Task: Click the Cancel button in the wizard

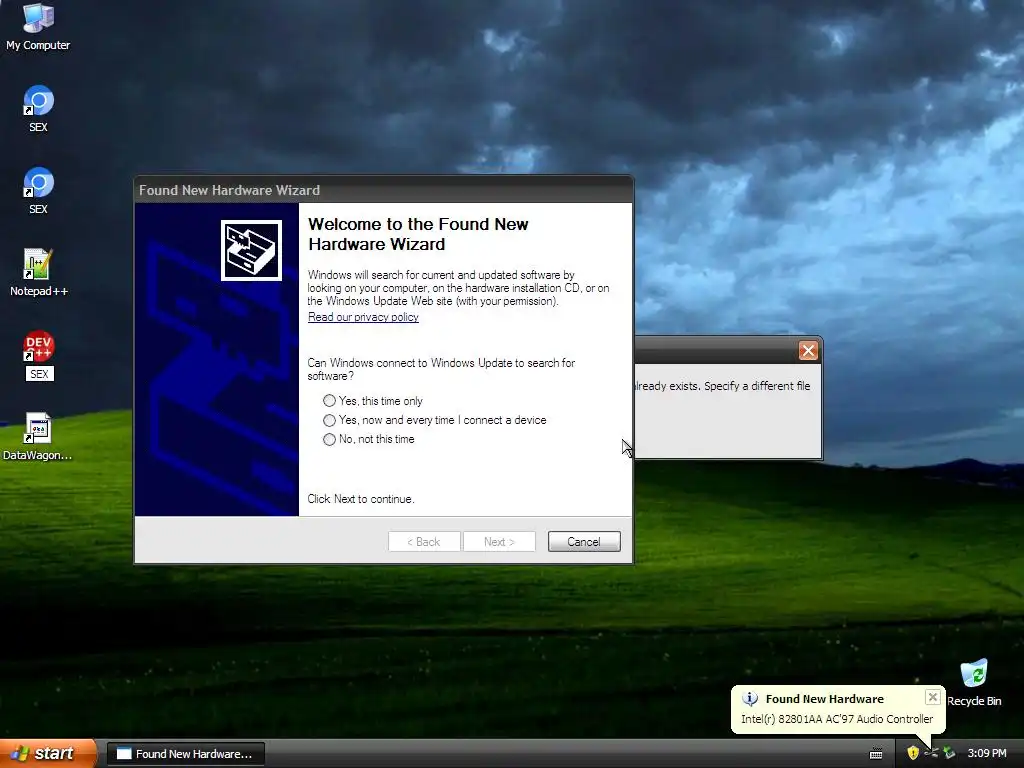Action: (x=584, y=541)
